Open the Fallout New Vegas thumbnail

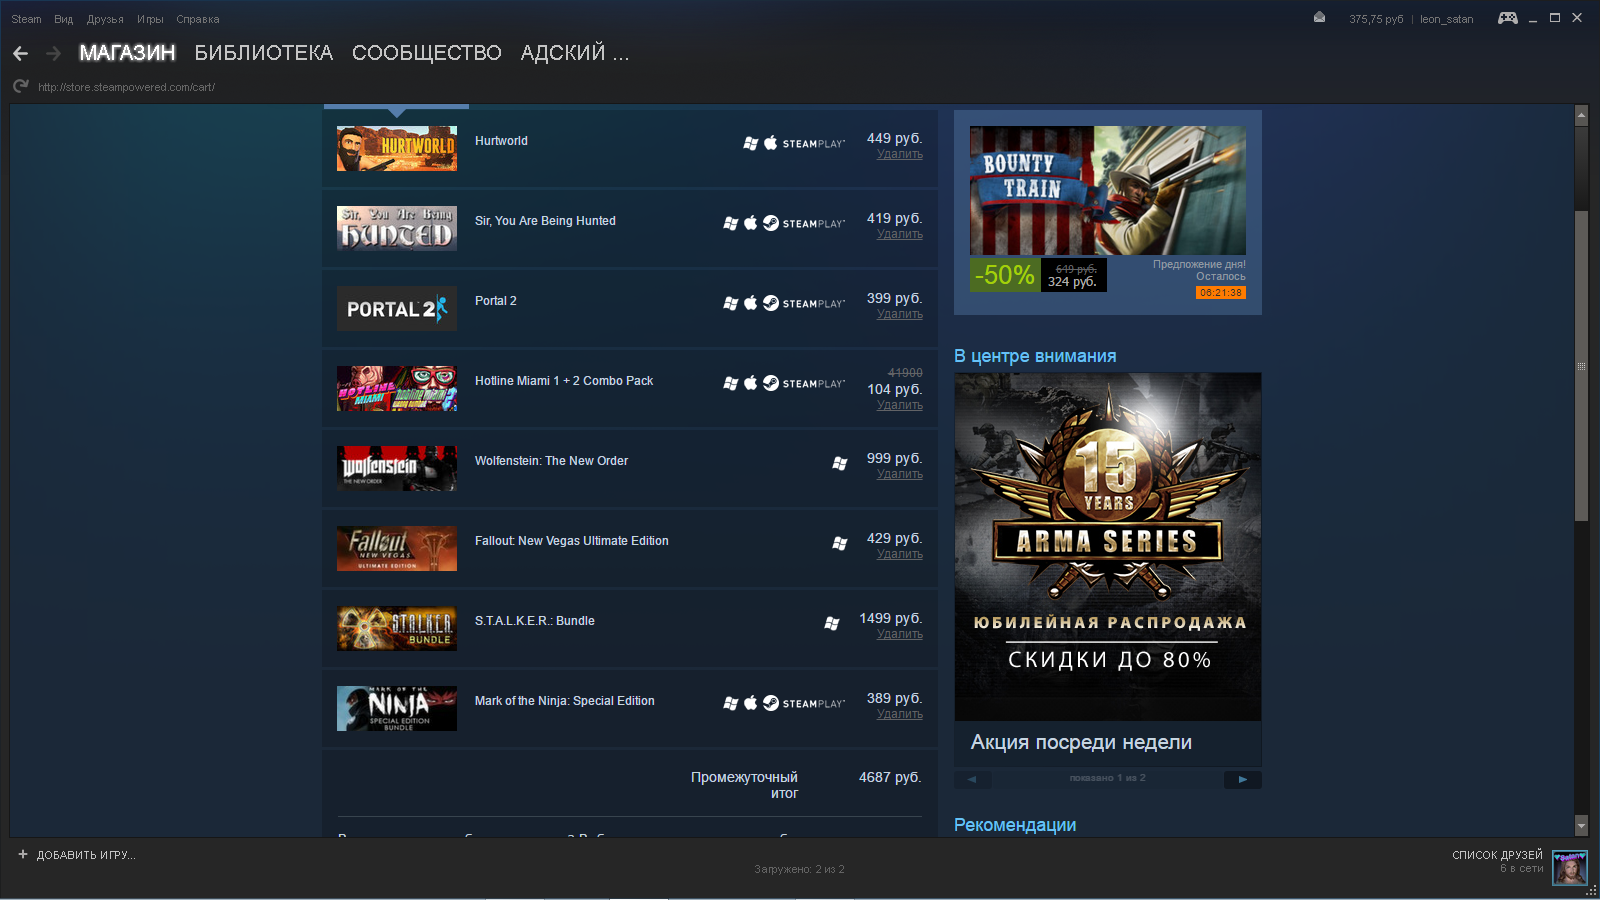(397, 548)
